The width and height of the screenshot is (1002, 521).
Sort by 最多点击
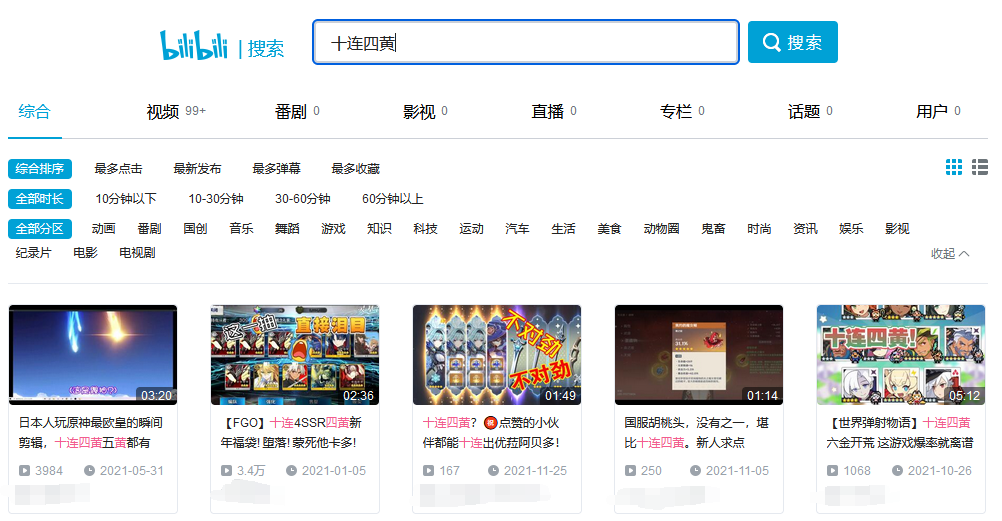[x=118, y=169]
